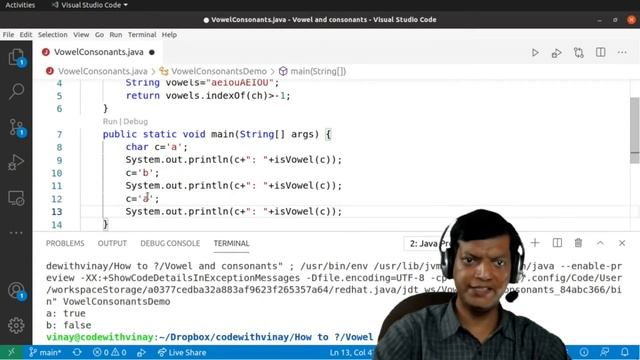Create a new terminal with plus icon
640x360 pixels.
pyautogui.click(x=535, y=243)
